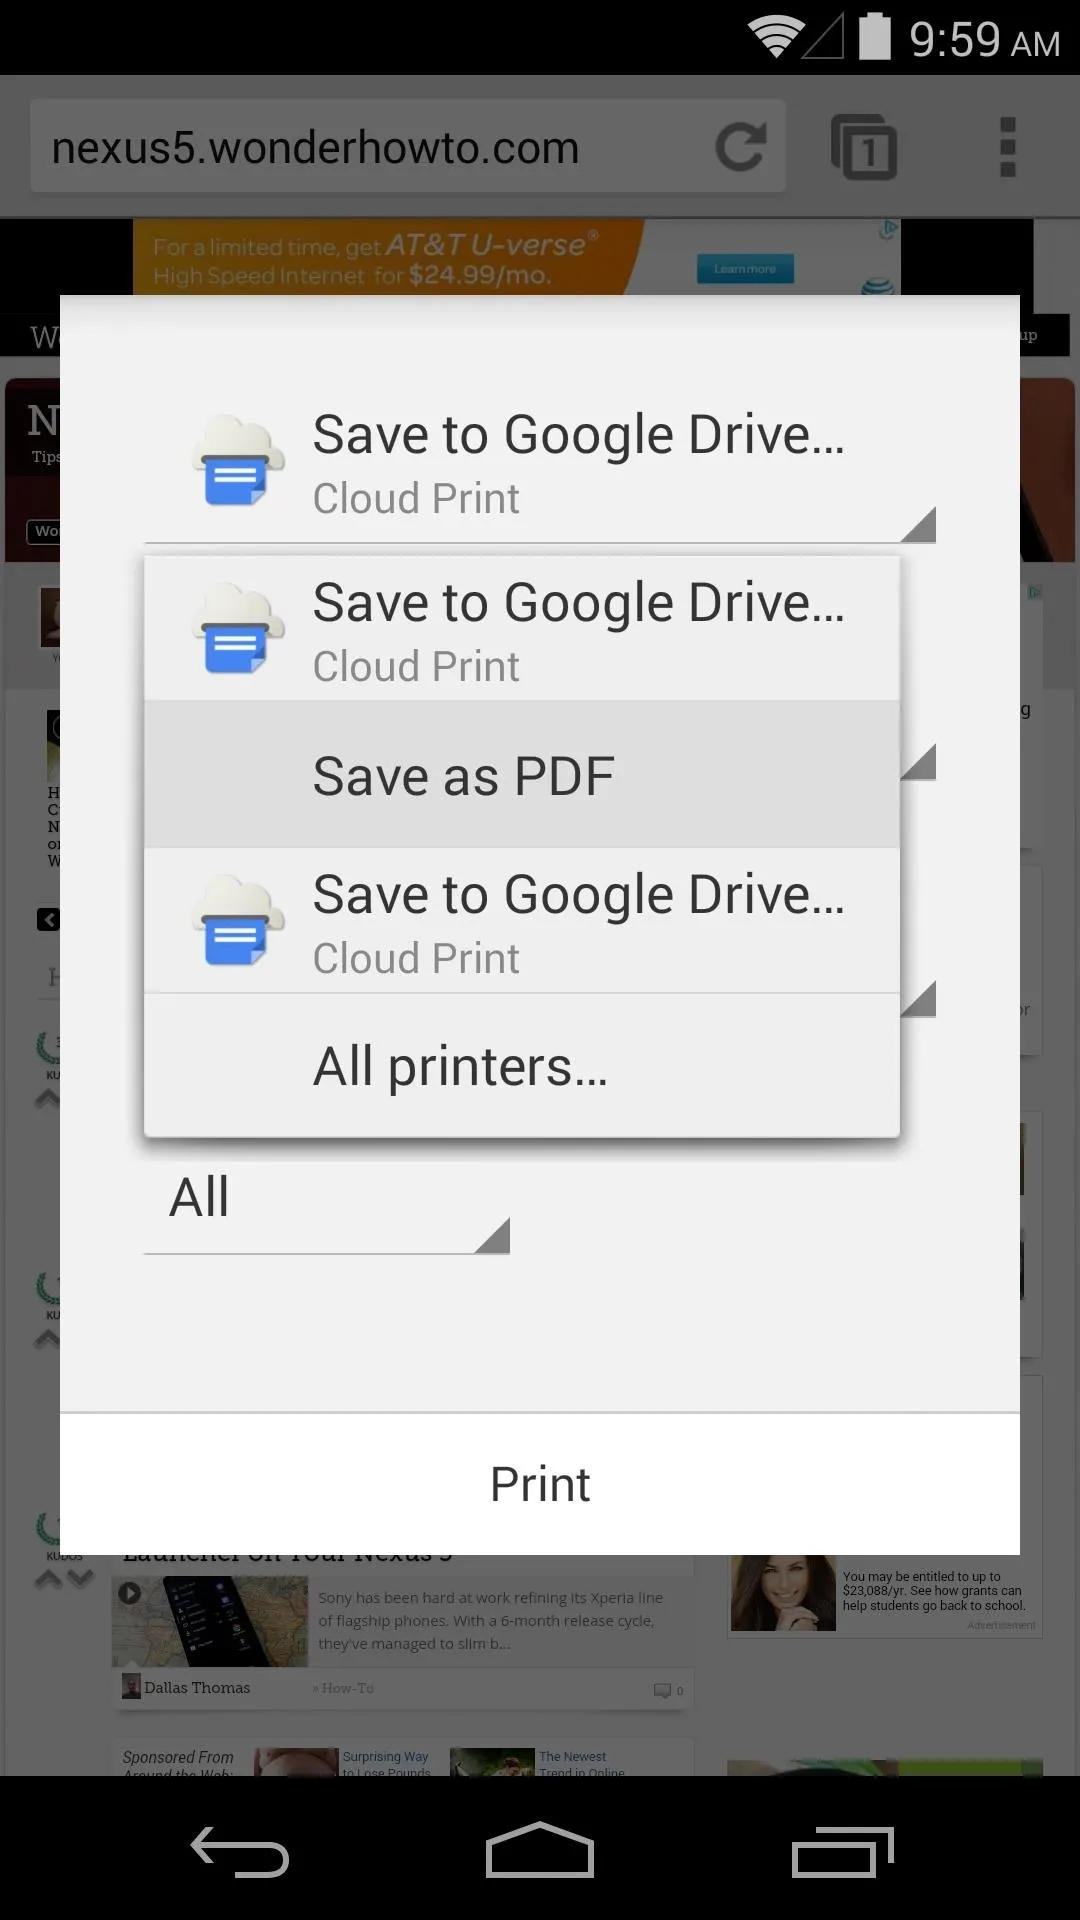
Task: Click The Newest Trend in Online link
Action: [x=582, y=1764]
